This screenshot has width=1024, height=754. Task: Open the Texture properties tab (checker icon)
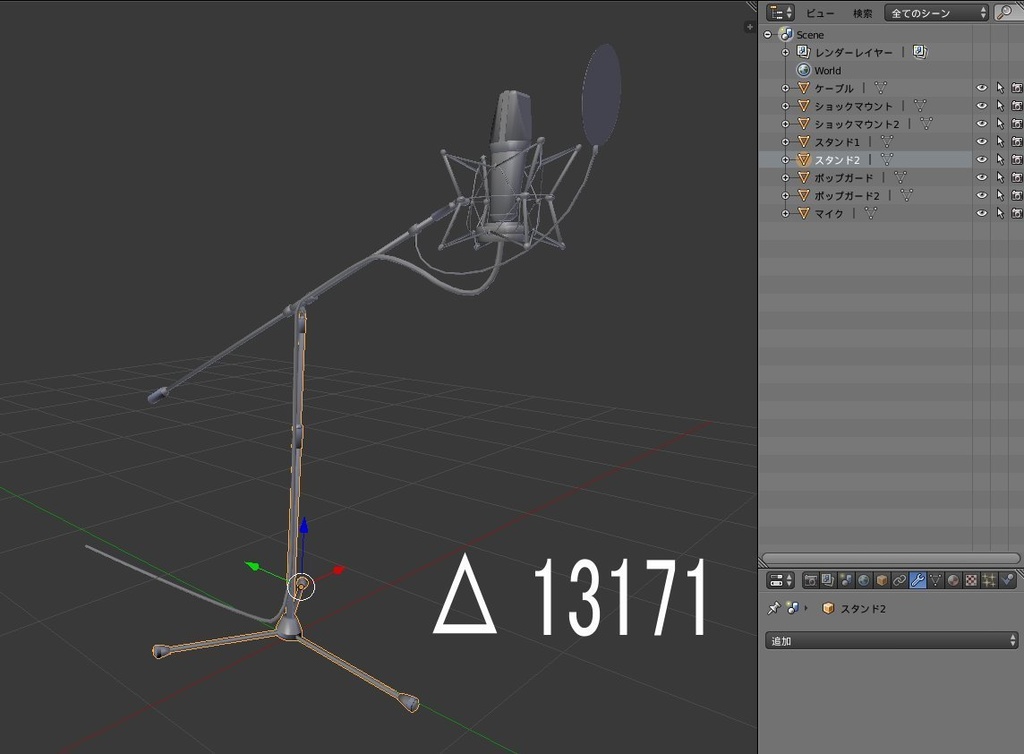point(971,580)
